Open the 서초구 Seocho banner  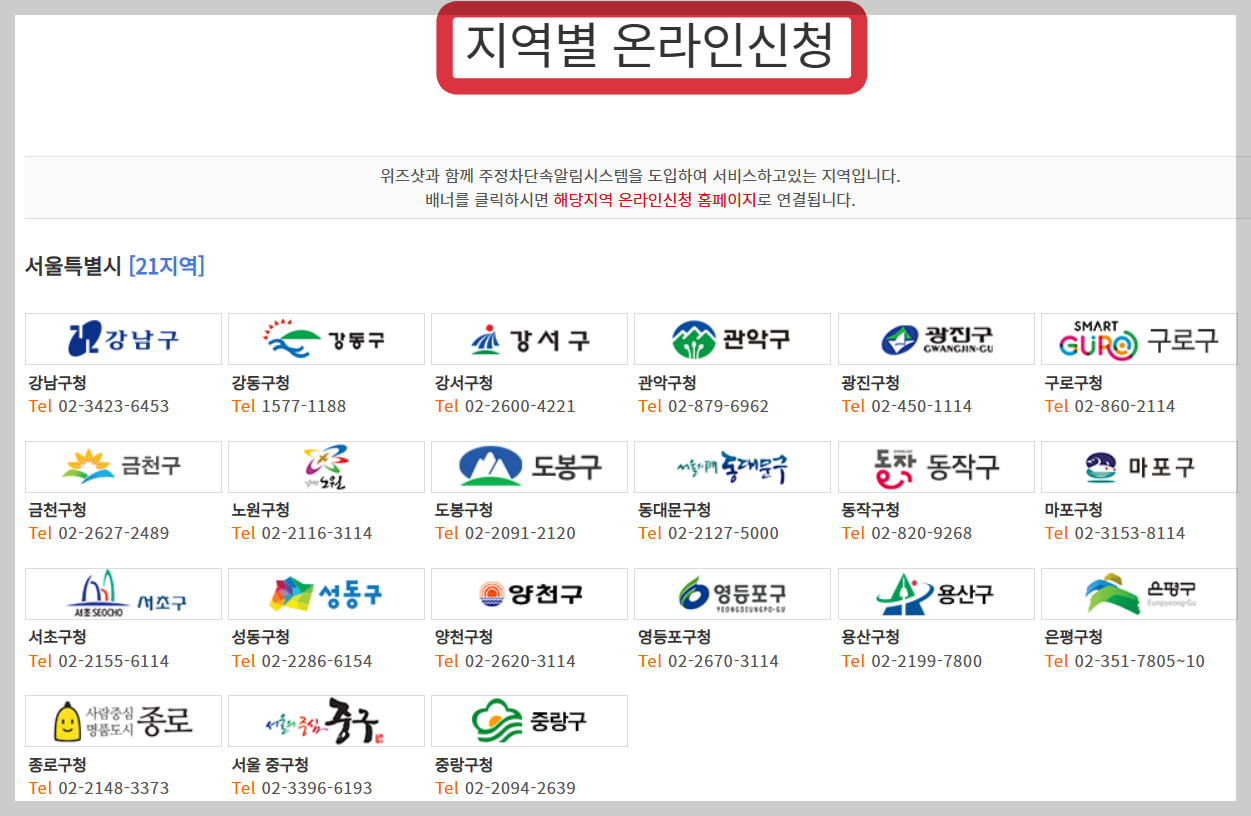[123, 594]
